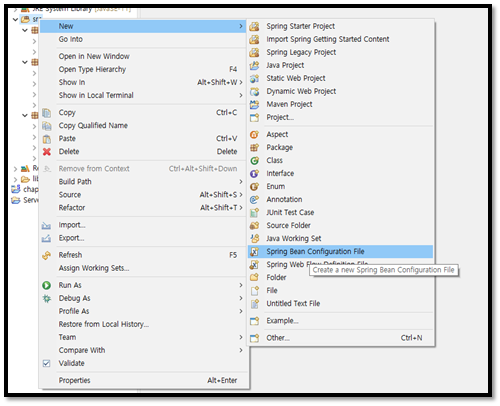500x406 pixels.
Task: Click the red Delete X icon
Action: (47, 152)
